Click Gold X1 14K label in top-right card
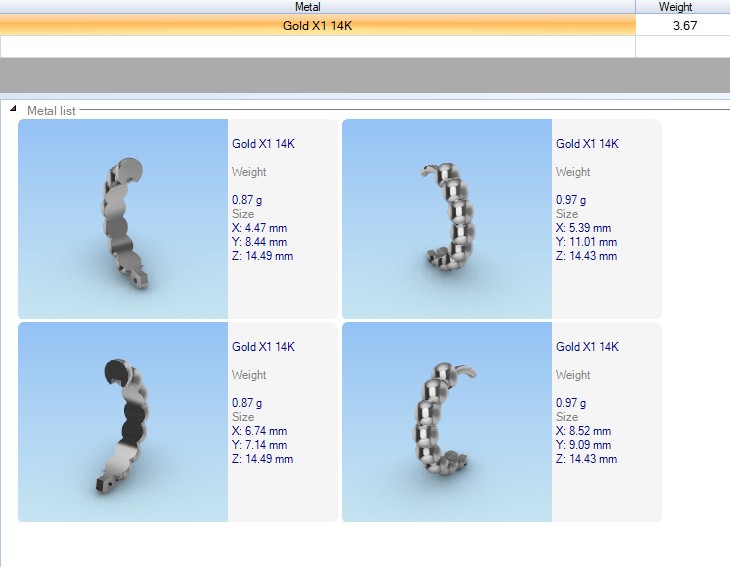Image resolution: width=730 pixels, height=567 pixels. pos(587,144)
